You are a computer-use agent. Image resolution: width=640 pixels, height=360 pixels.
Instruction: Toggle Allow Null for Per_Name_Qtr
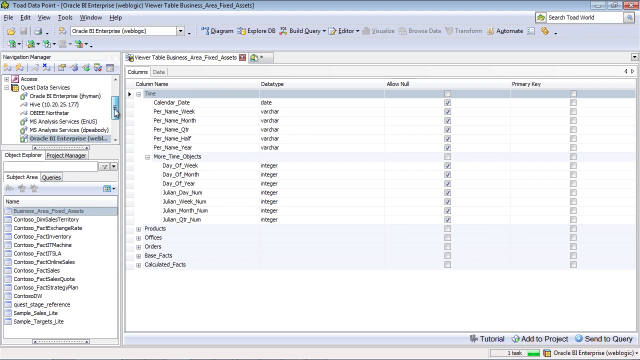447,130
